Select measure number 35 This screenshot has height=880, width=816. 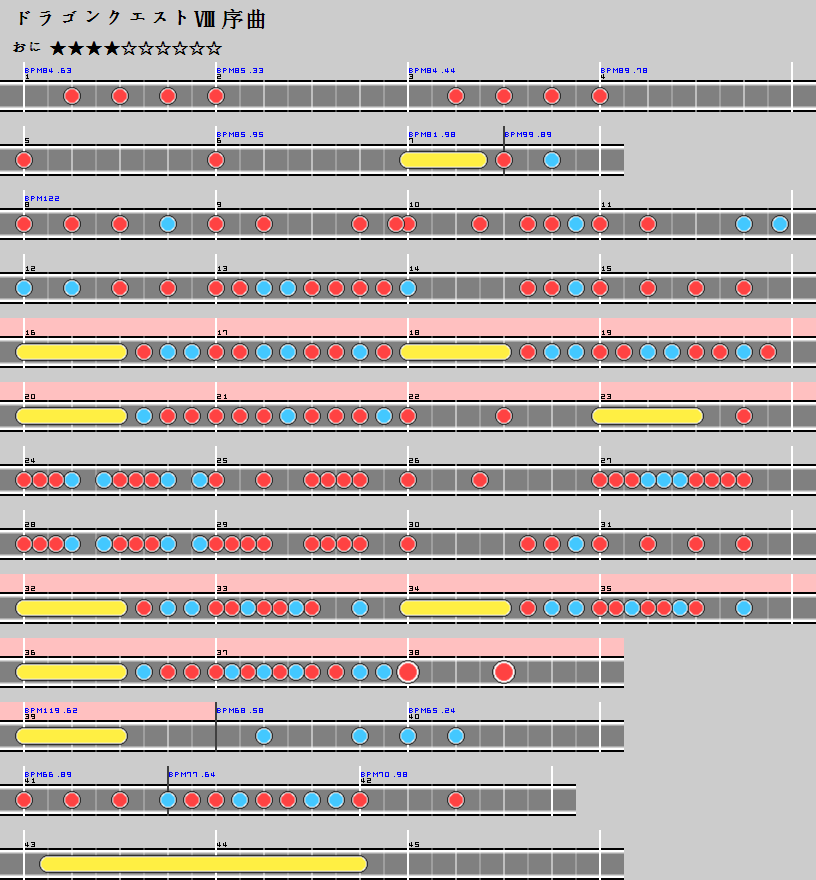coord(606,589)
